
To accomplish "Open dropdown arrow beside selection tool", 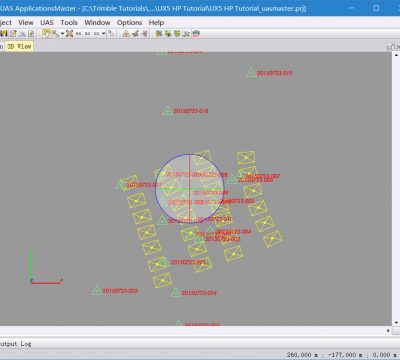I will (x=62, y=33).
